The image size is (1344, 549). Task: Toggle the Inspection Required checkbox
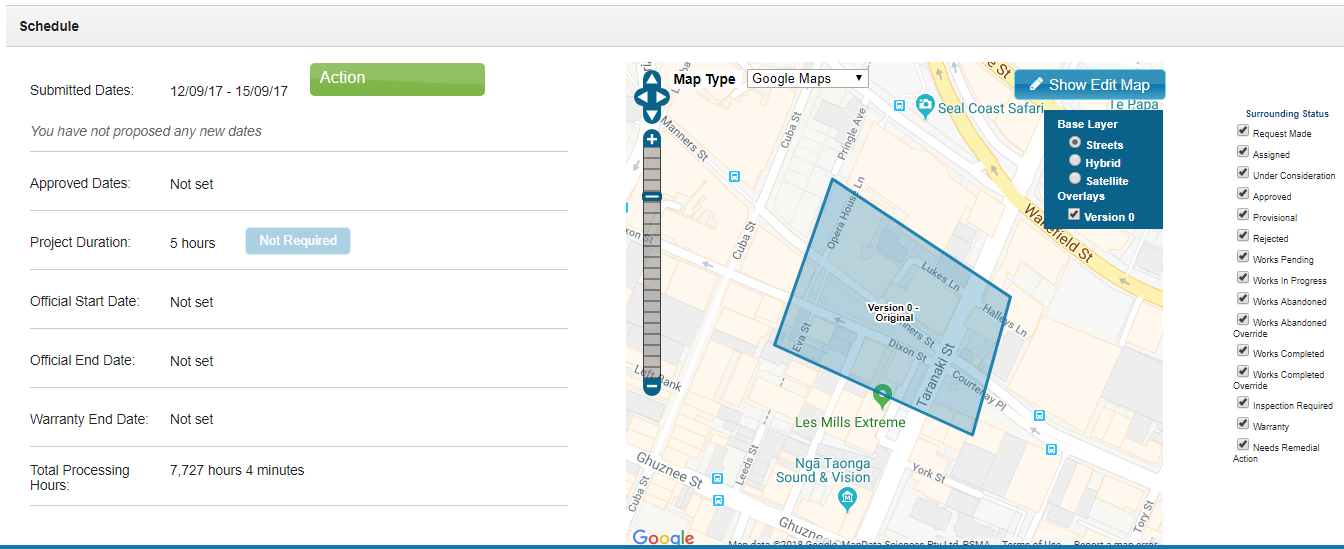tap(1243, 403)
